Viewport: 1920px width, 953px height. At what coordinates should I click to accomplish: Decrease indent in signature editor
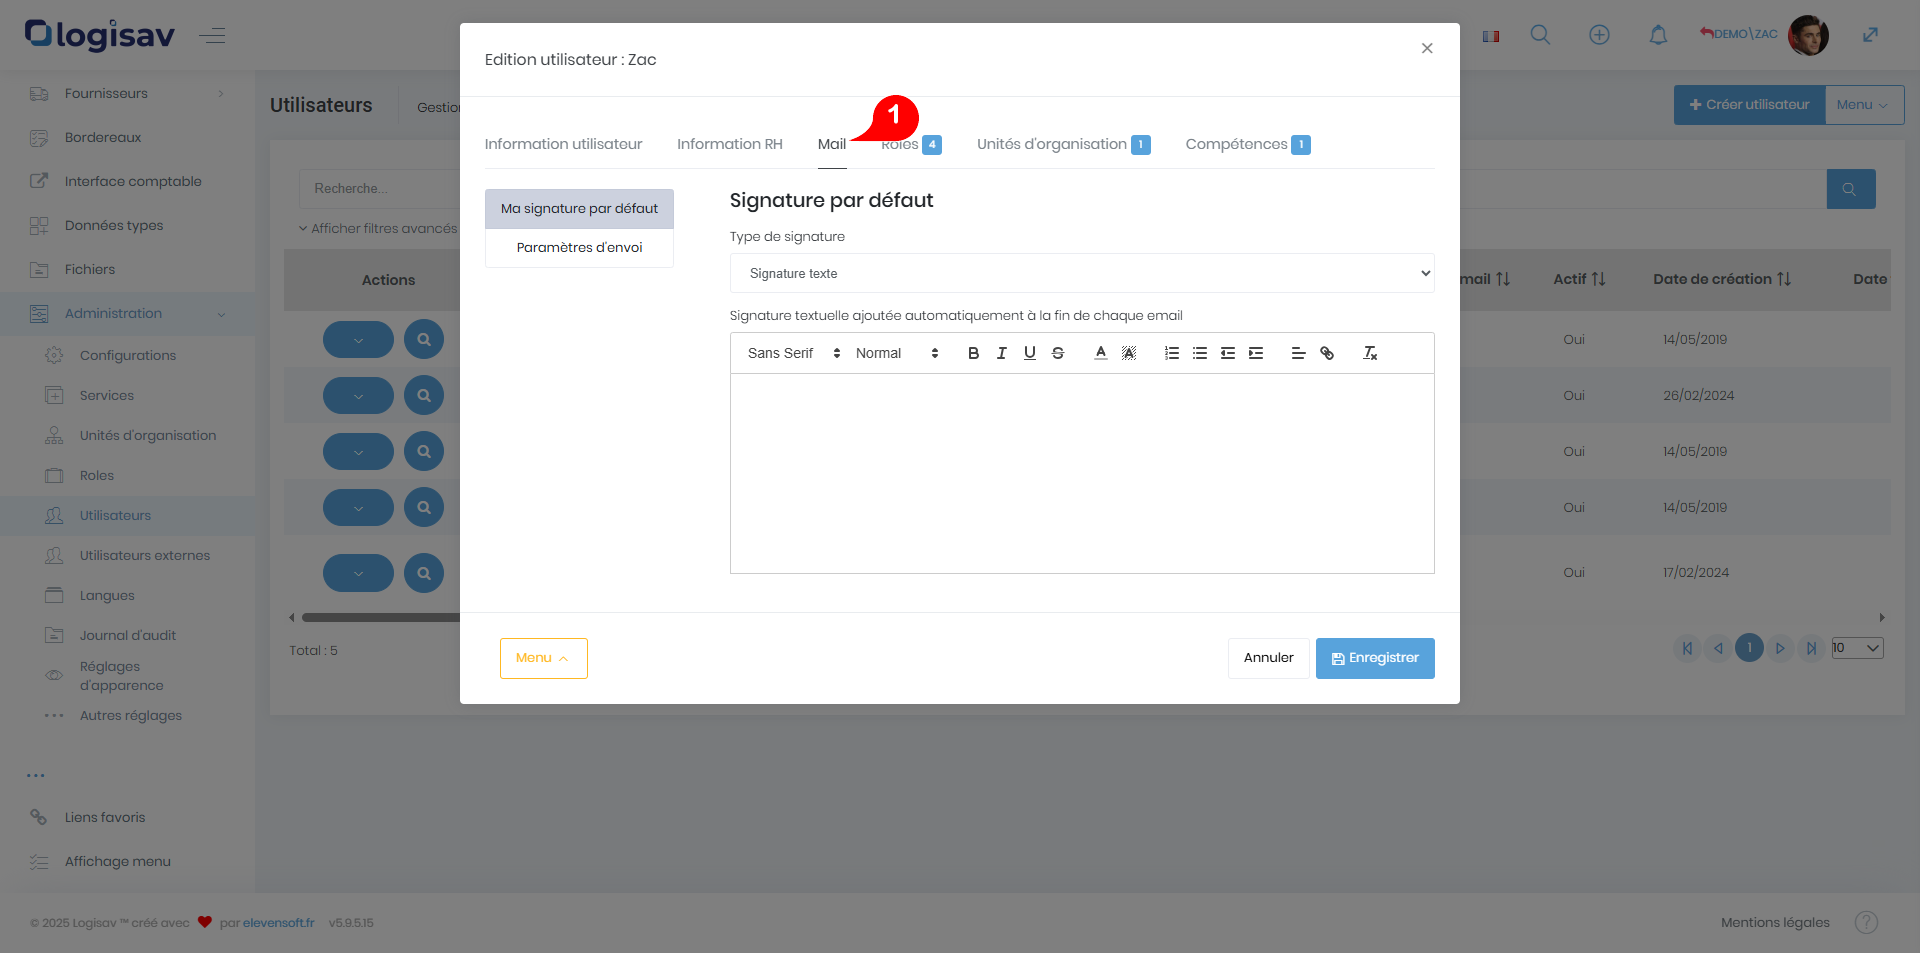click(1227, 353)
